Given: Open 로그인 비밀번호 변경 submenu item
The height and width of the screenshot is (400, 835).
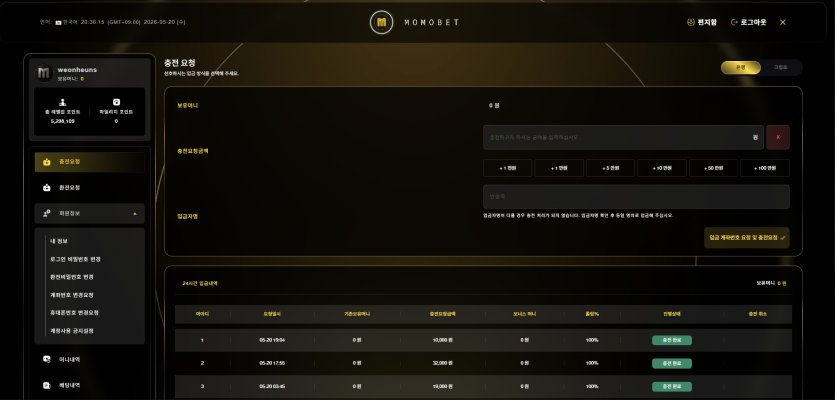Looking at the screenshot, I should tap(75, 259).
